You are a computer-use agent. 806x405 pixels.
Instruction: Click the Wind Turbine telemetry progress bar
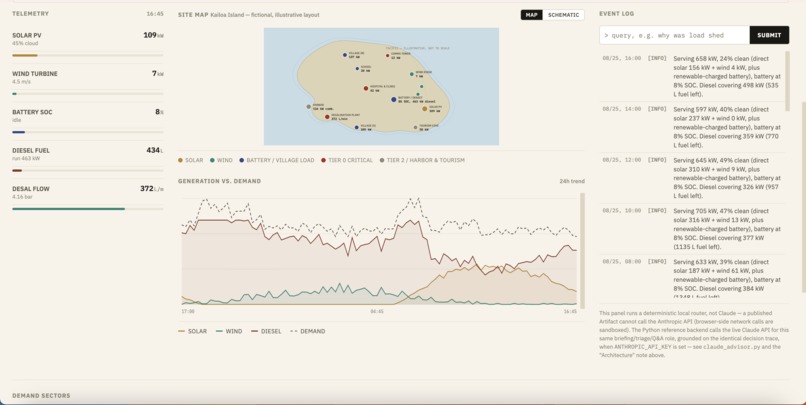87,94
